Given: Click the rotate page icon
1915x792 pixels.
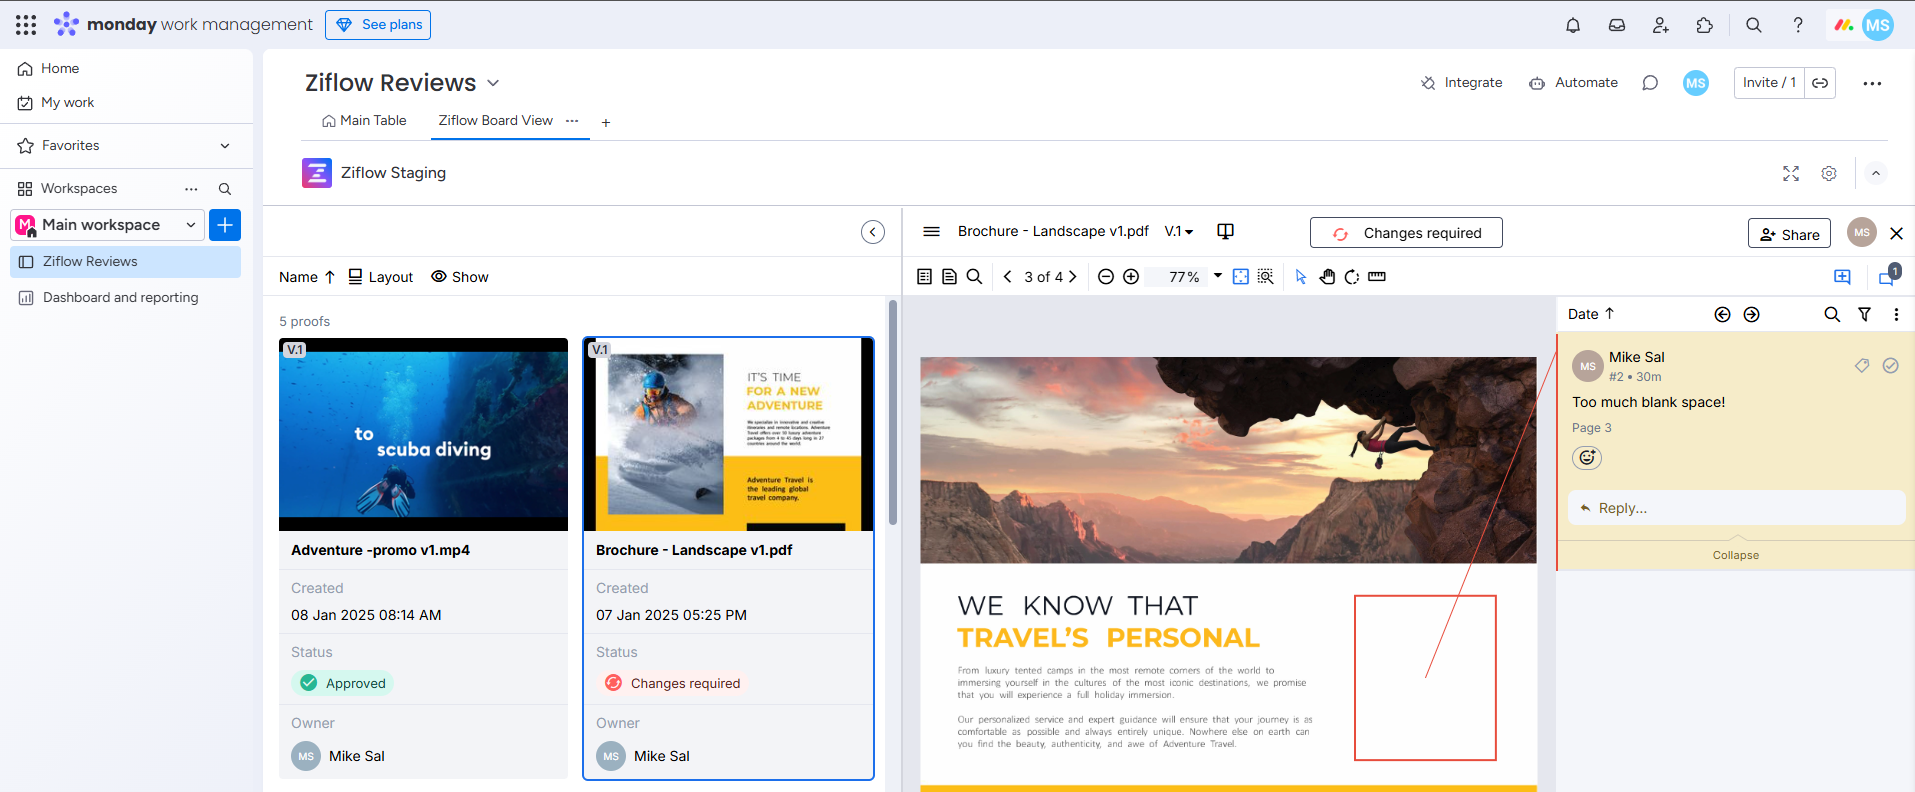Looking at the screenshot, I should [1352, 277].
